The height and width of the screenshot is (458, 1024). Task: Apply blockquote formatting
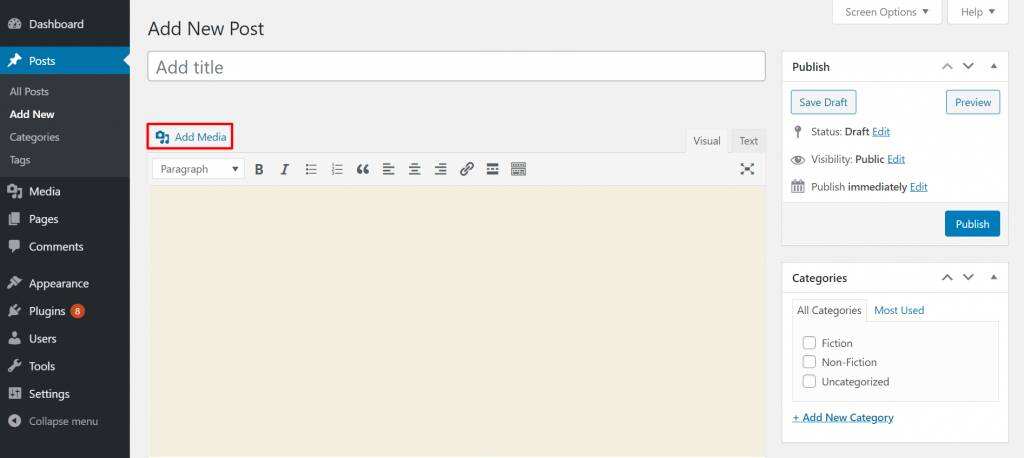pyautogui.click(x=363, y=169)
